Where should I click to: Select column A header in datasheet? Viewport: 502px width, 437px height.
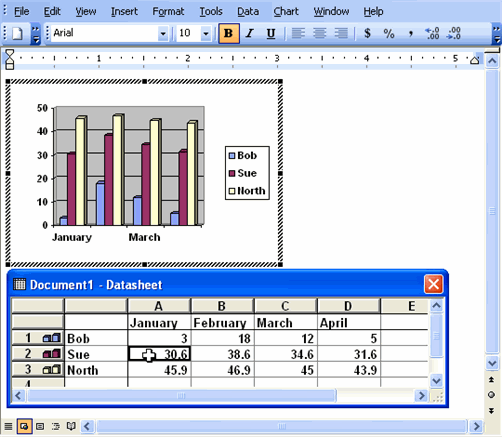pyautogui.click(x=159, y=306)
